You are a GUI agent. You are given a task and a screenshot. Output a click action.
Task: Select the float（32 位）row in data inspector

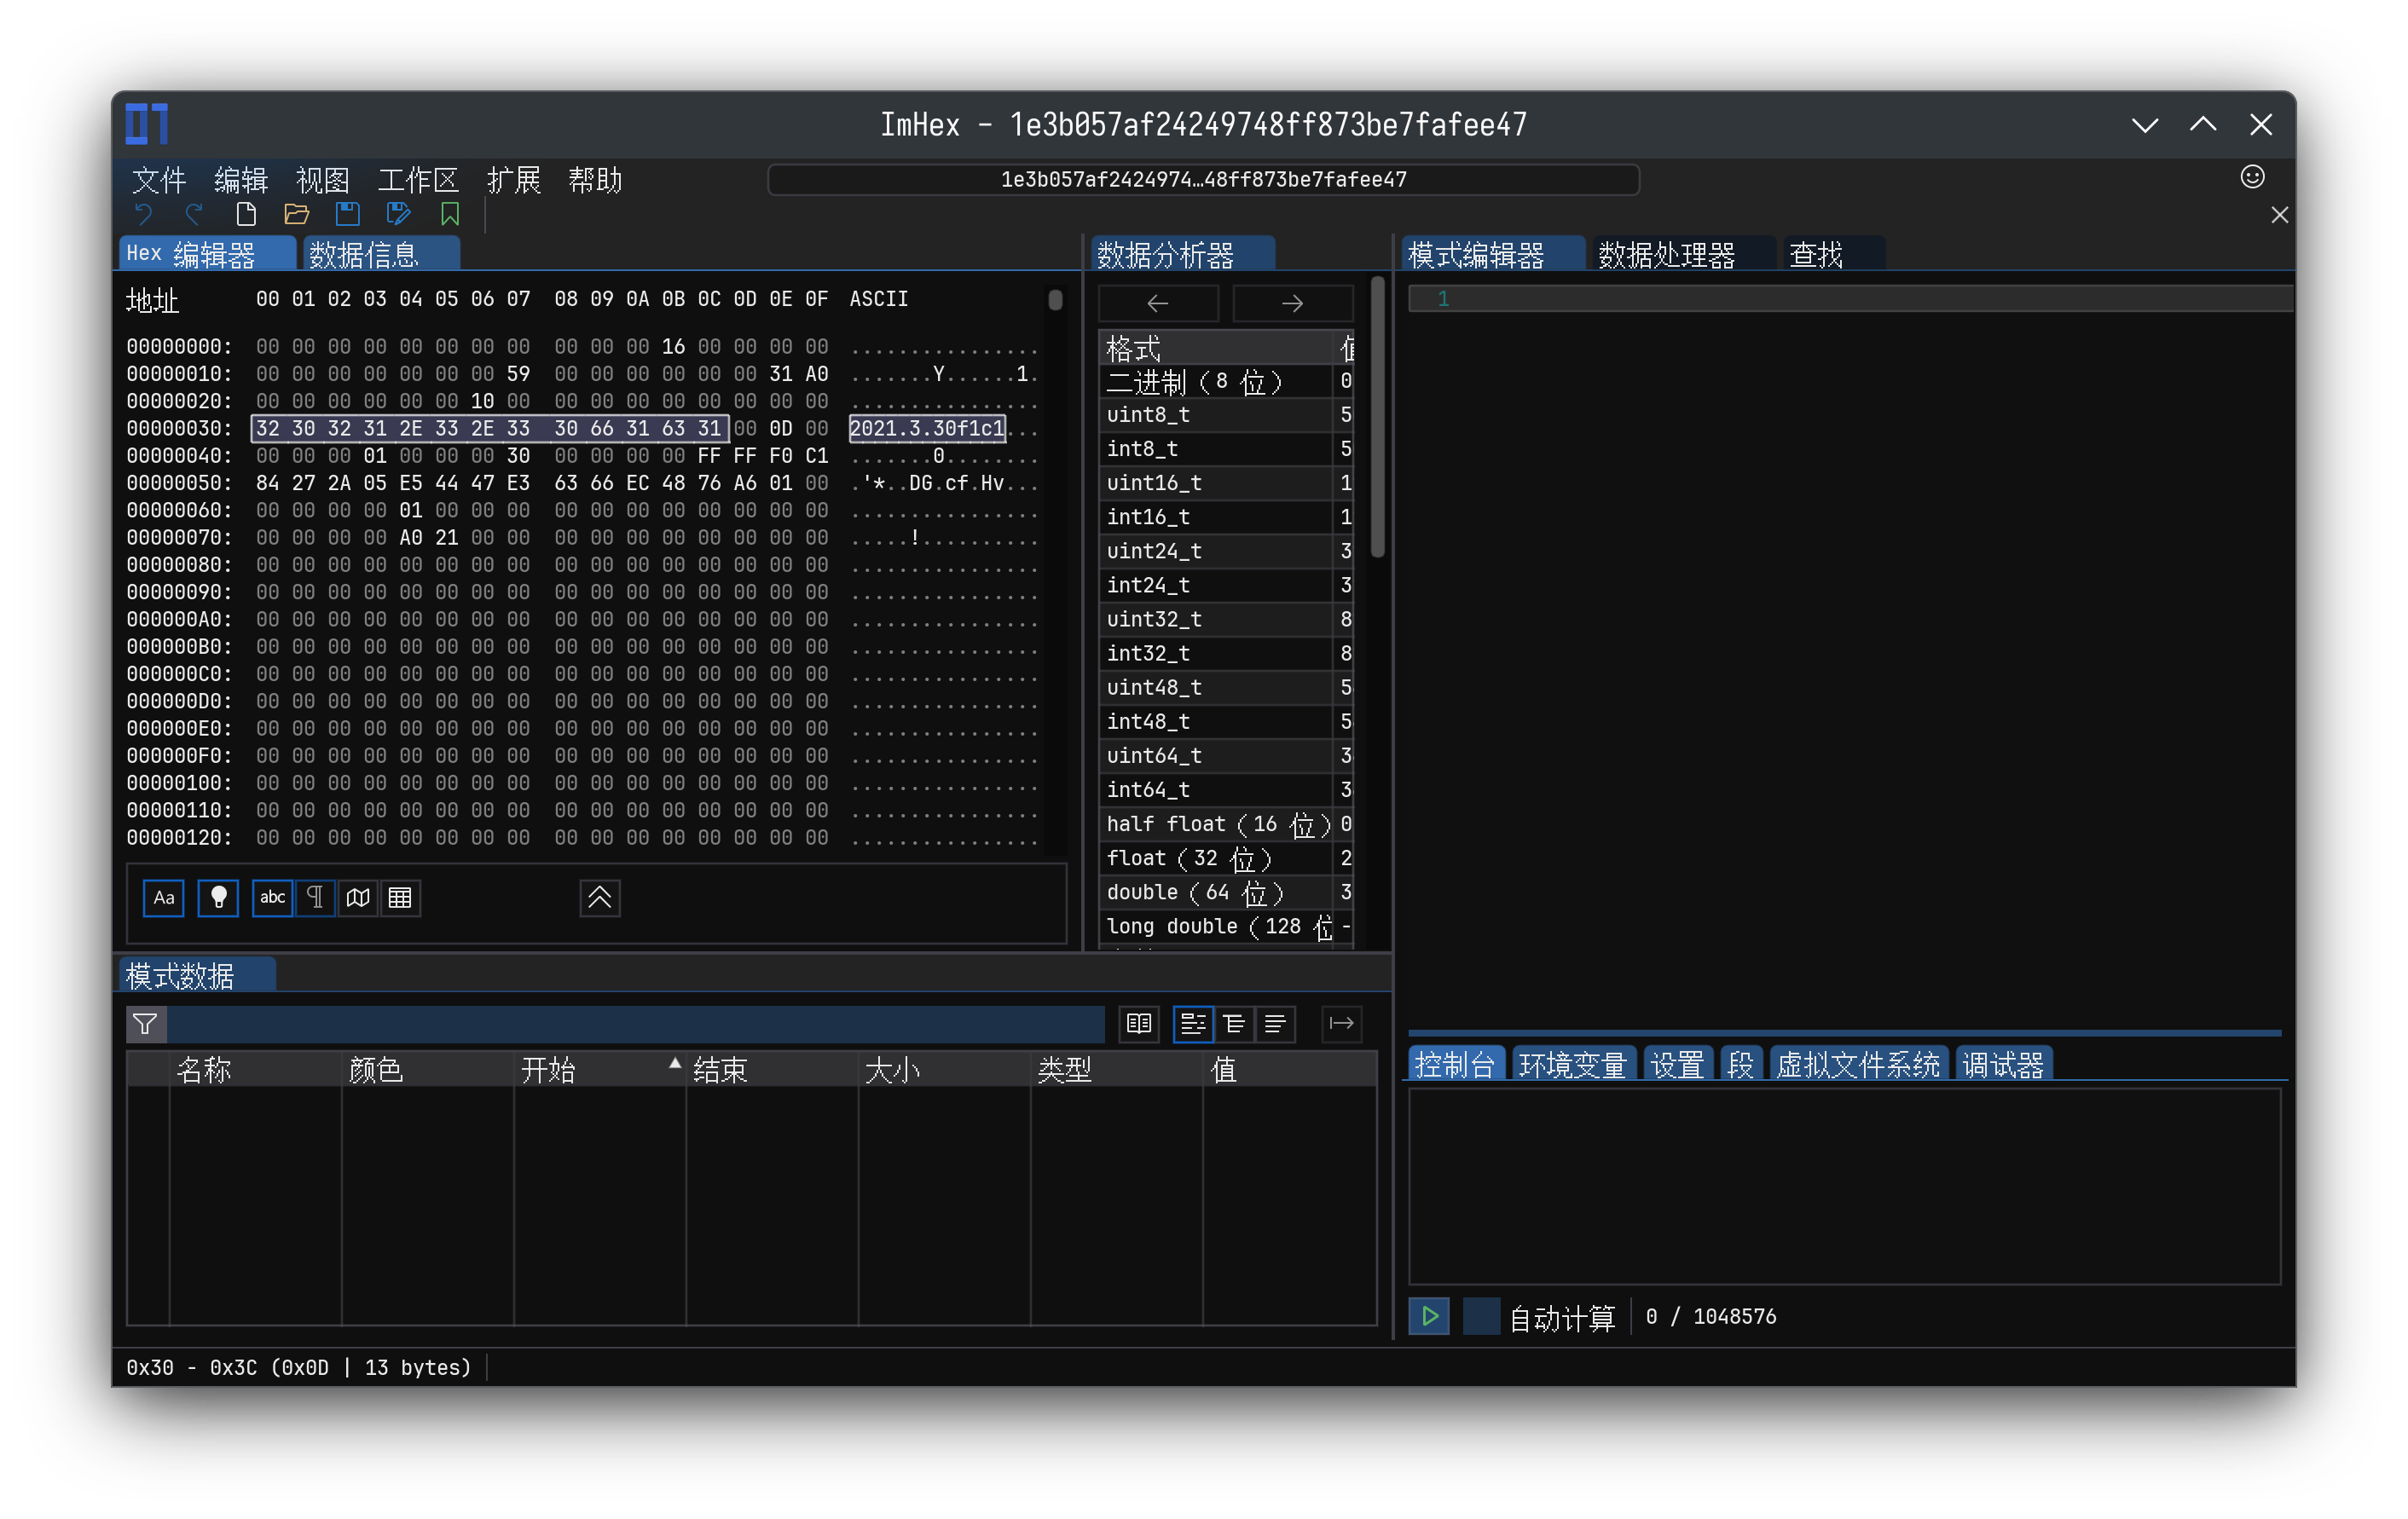pos(1226,858)
